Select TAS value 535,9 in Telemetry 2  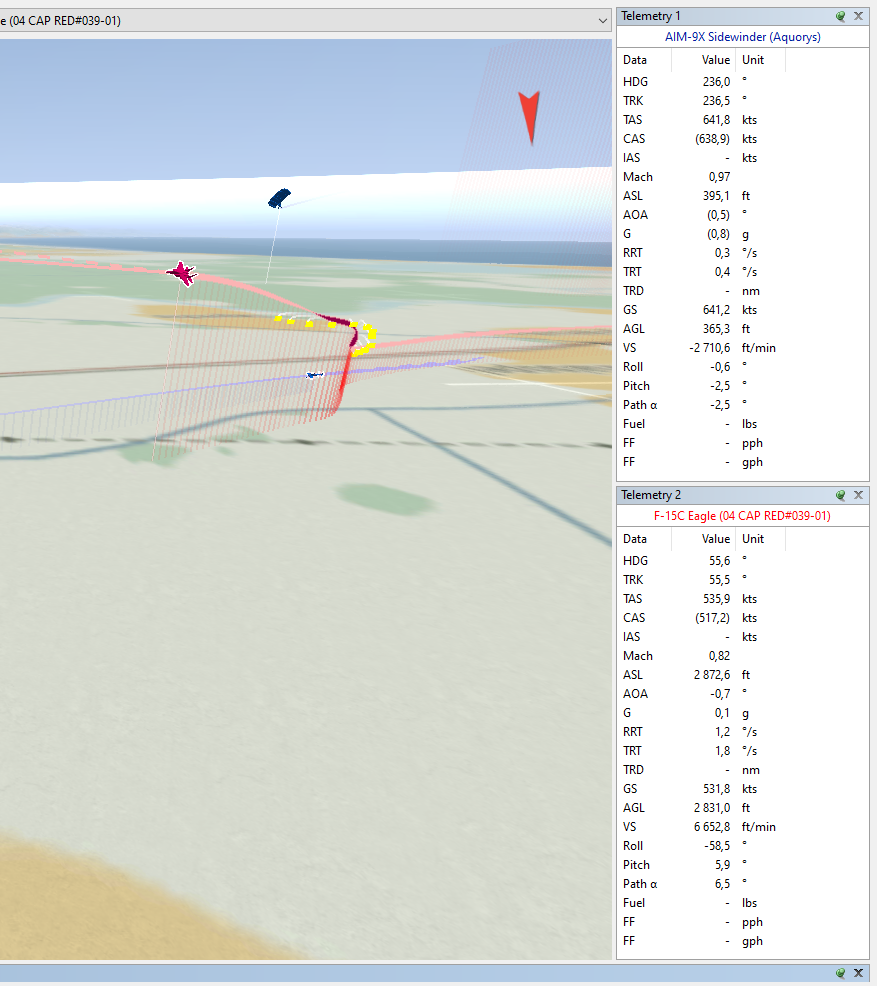tap(717, 599)
